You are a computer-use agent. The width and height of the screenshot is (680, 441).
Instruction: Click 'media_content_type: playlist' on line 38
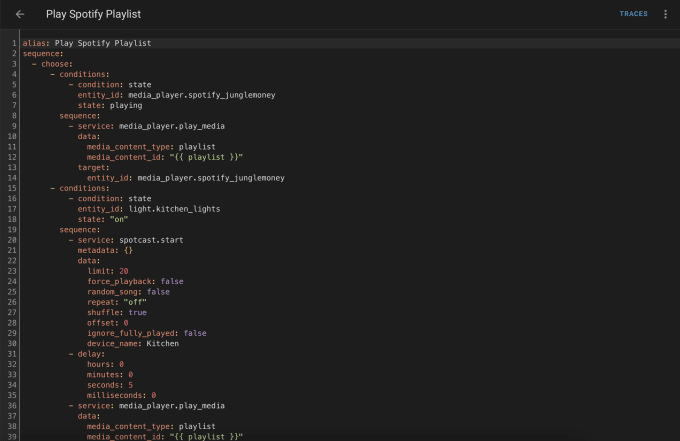[151, 427]
